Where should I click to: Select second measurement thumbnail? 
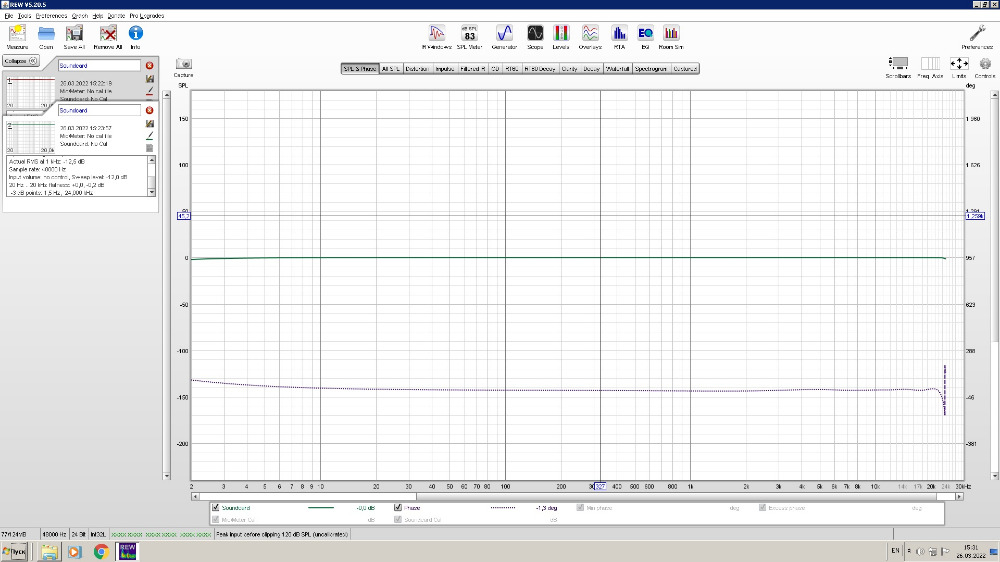[31, 137]
